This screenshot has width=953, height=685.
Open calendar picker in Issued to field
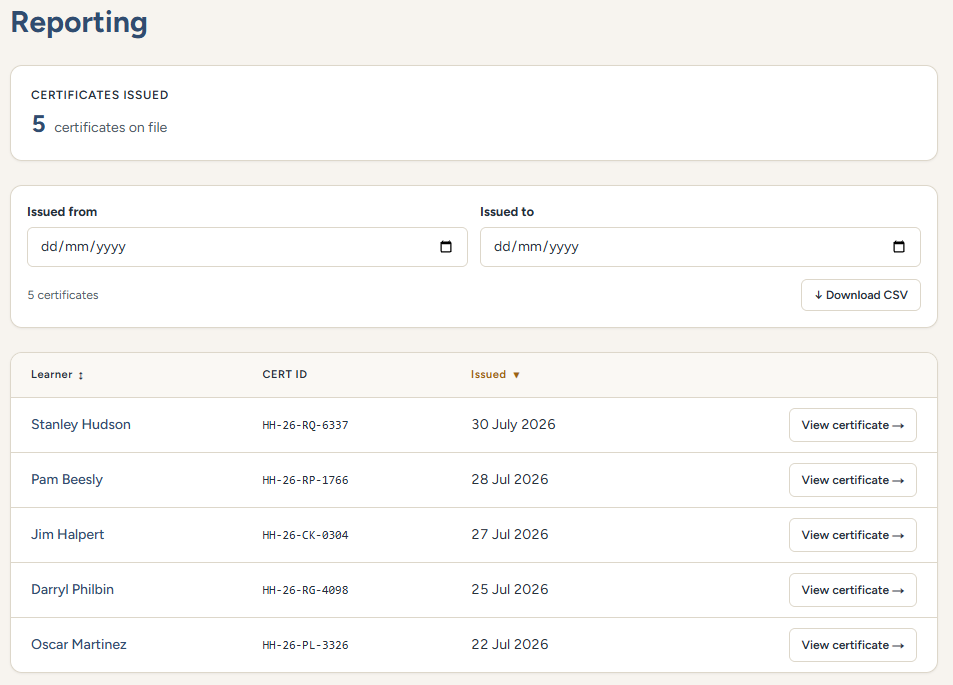pos(898,247)
